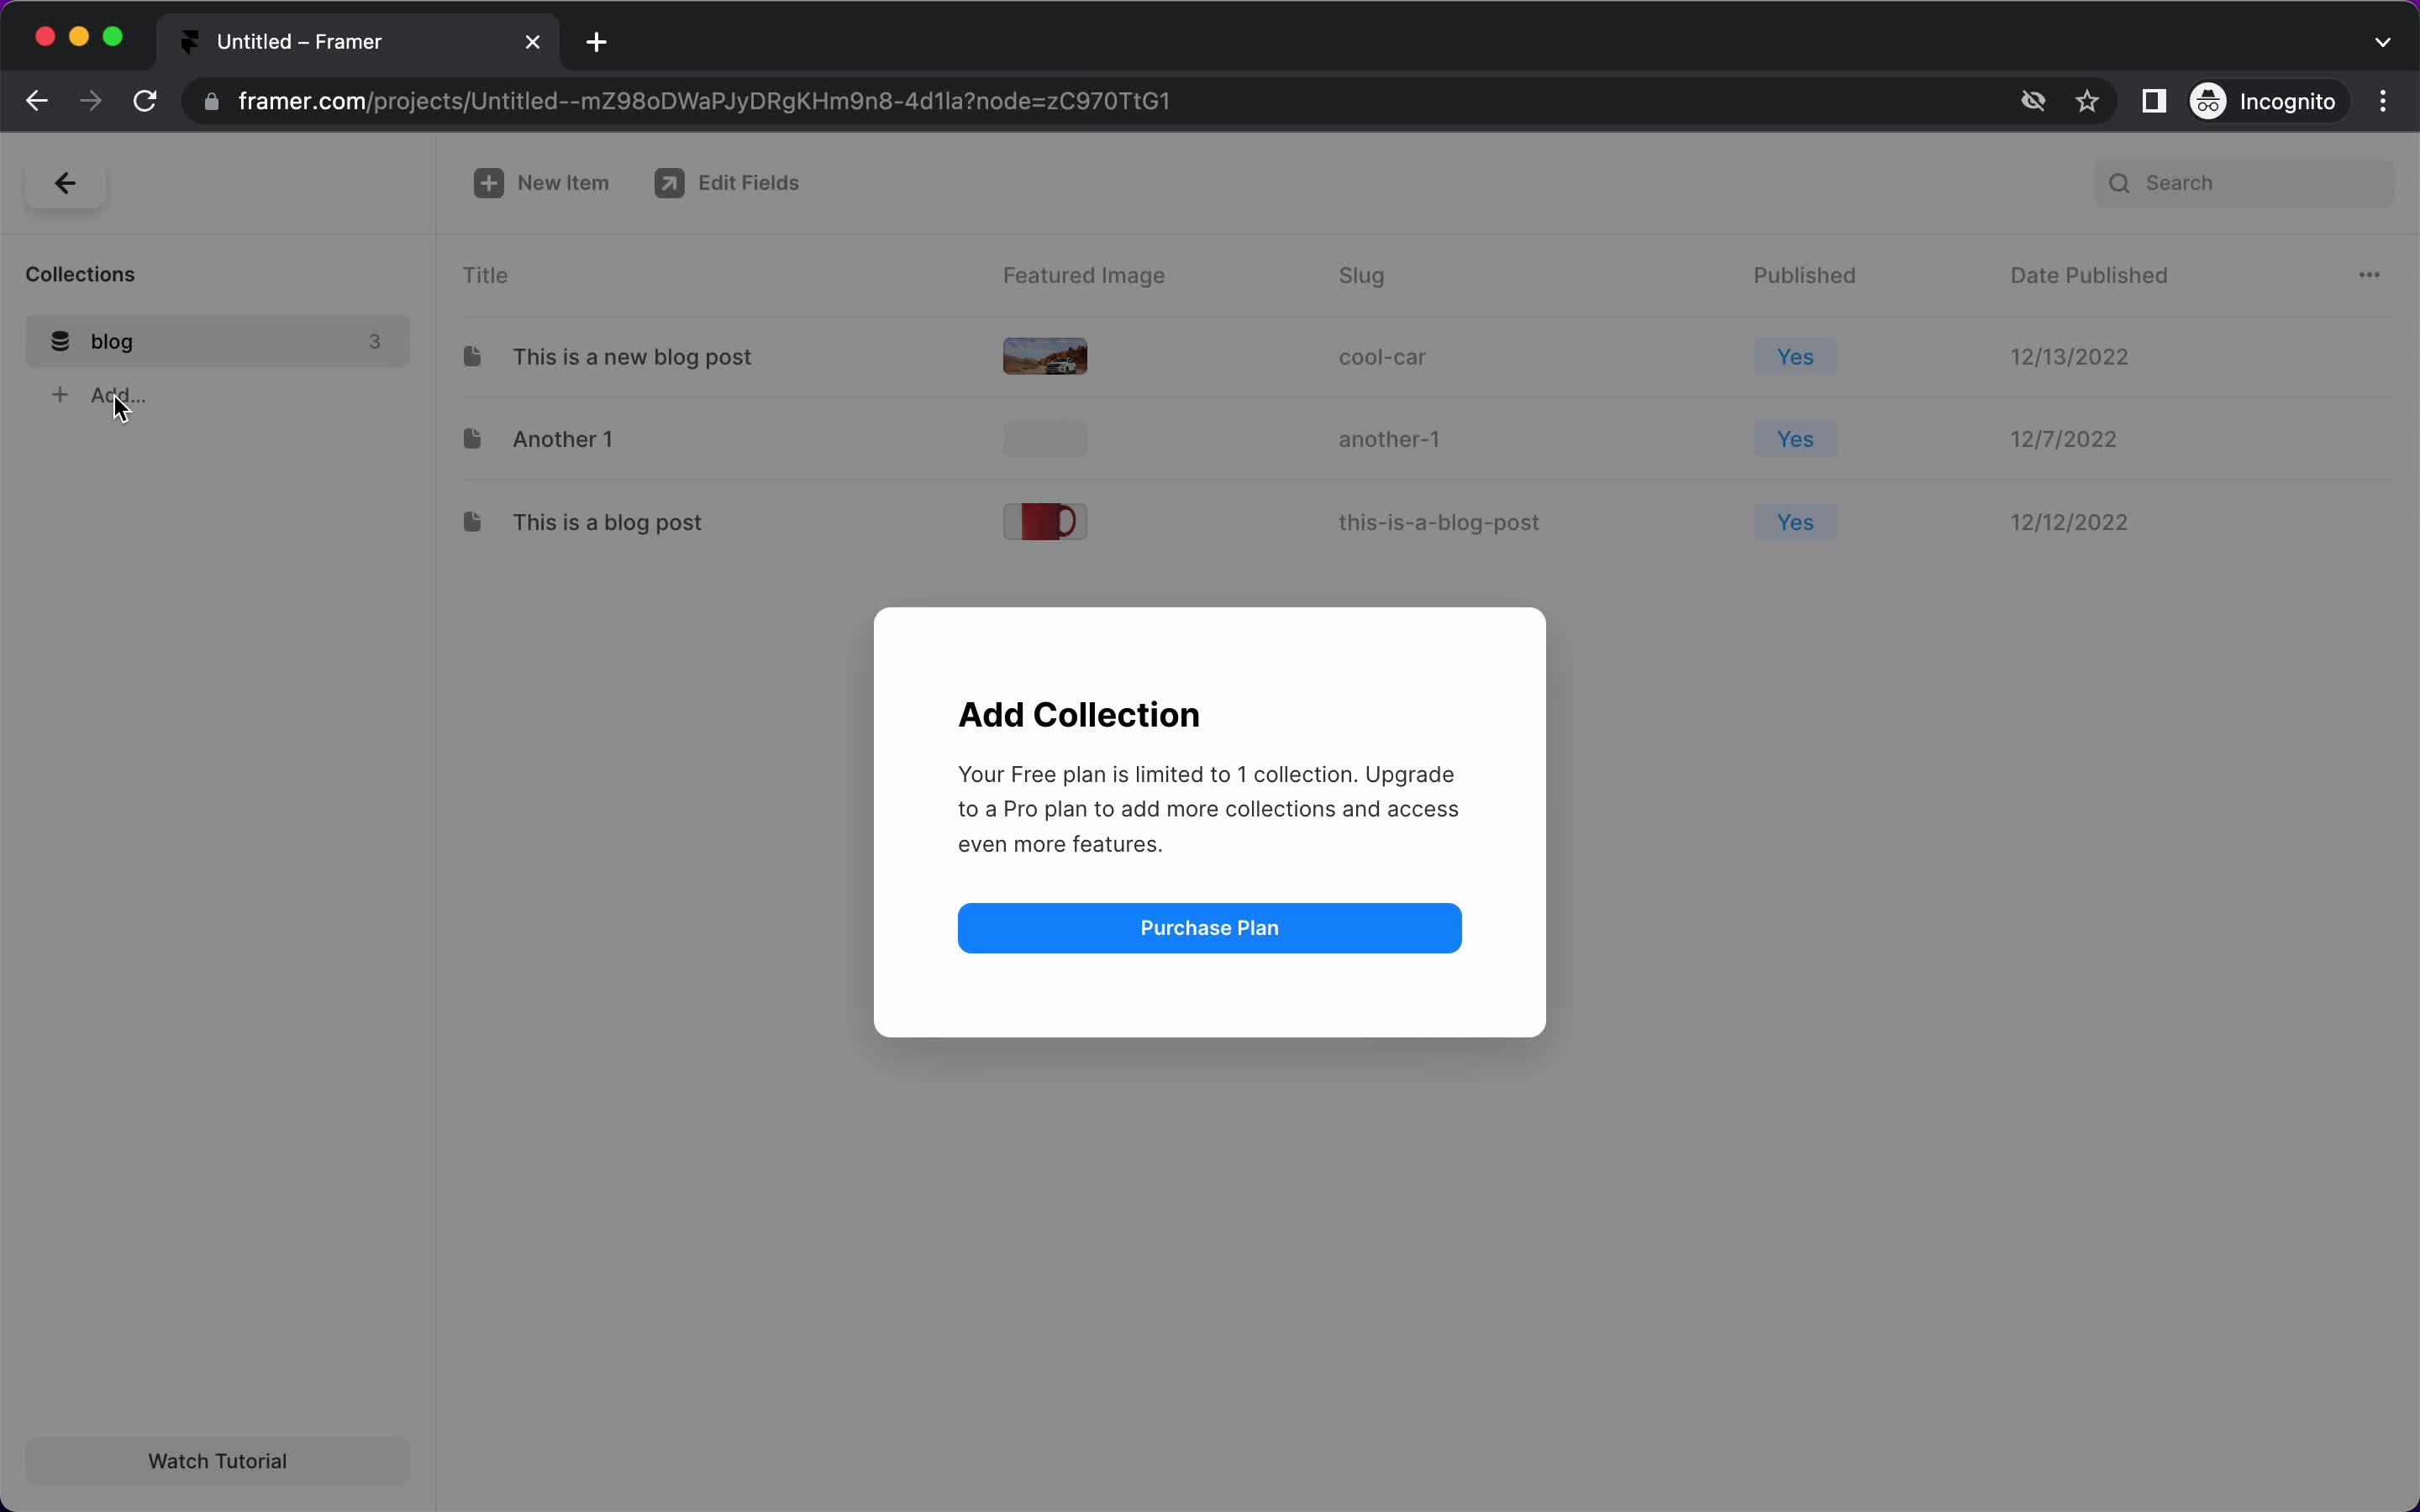The image size is (2420, 1512).
Task: Open the Title column sort dropdown
Action: (484, 274)
